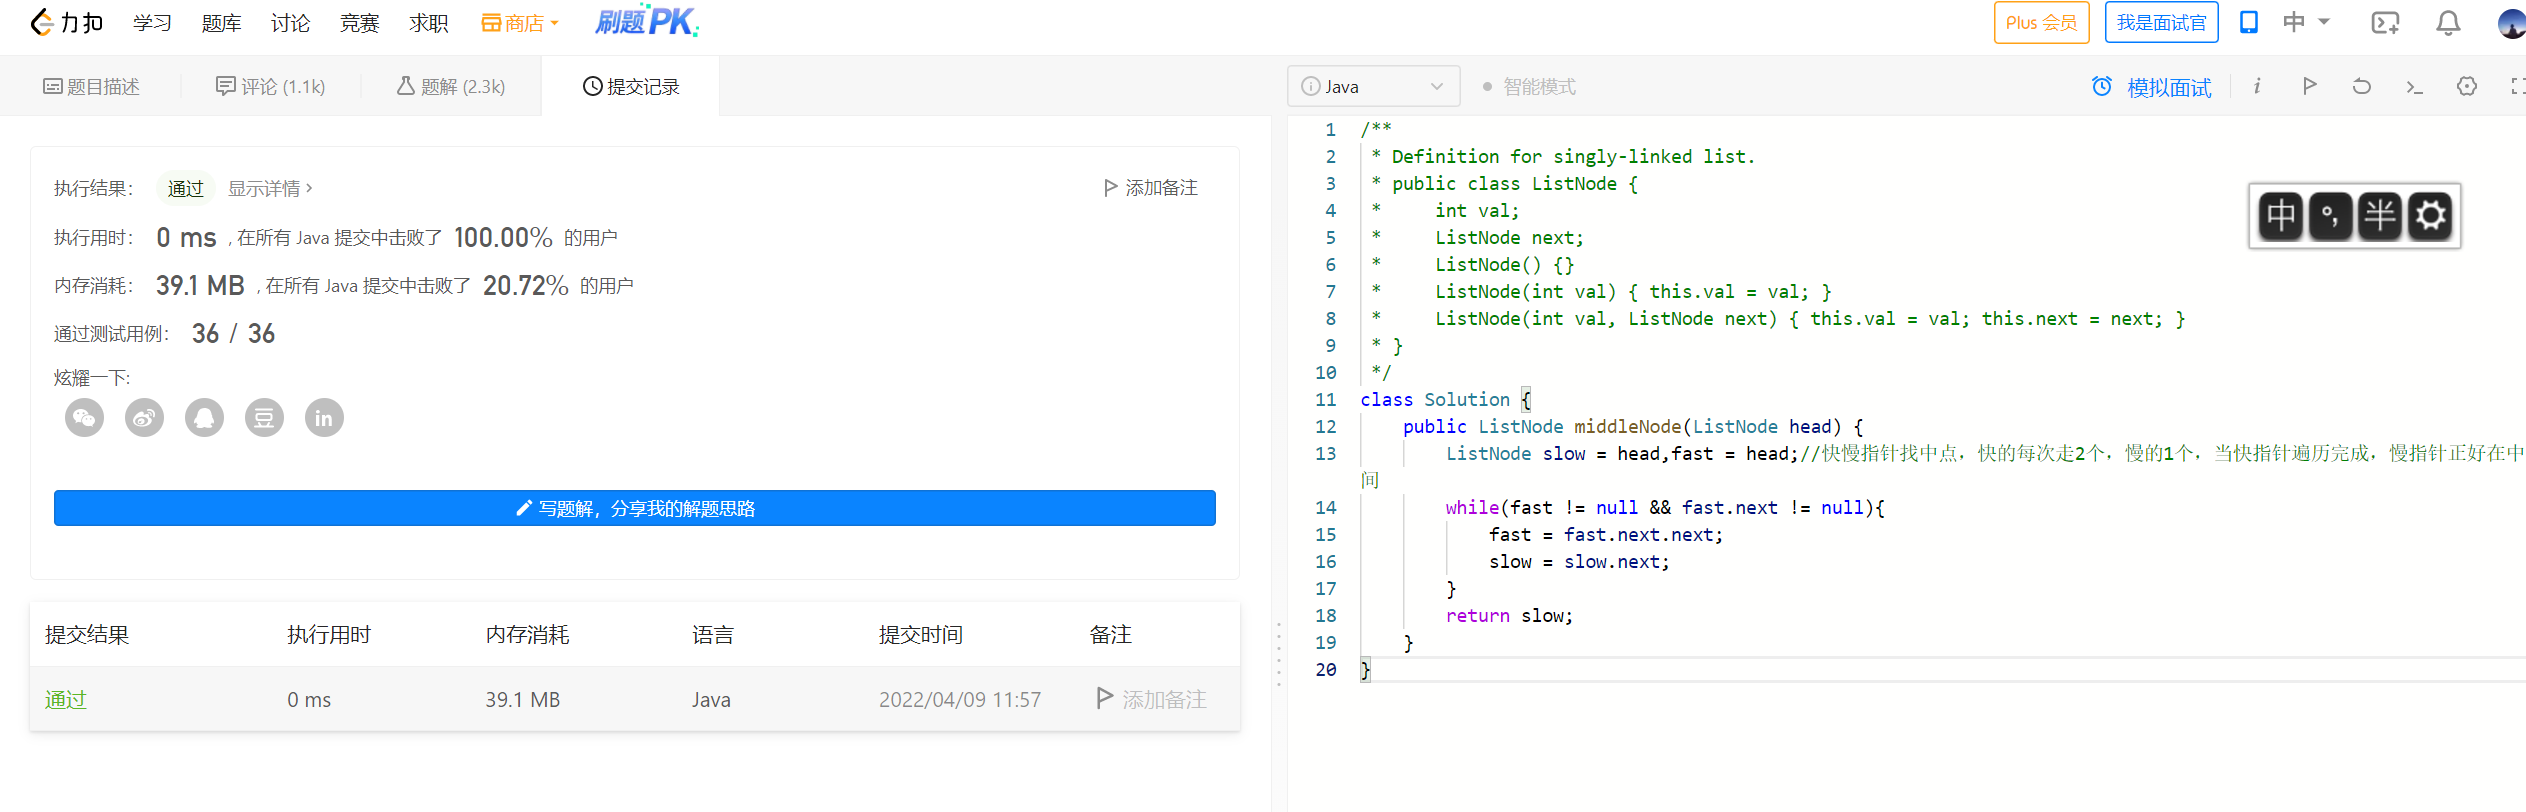Open the 学习 menu

[x=152, y=23]
